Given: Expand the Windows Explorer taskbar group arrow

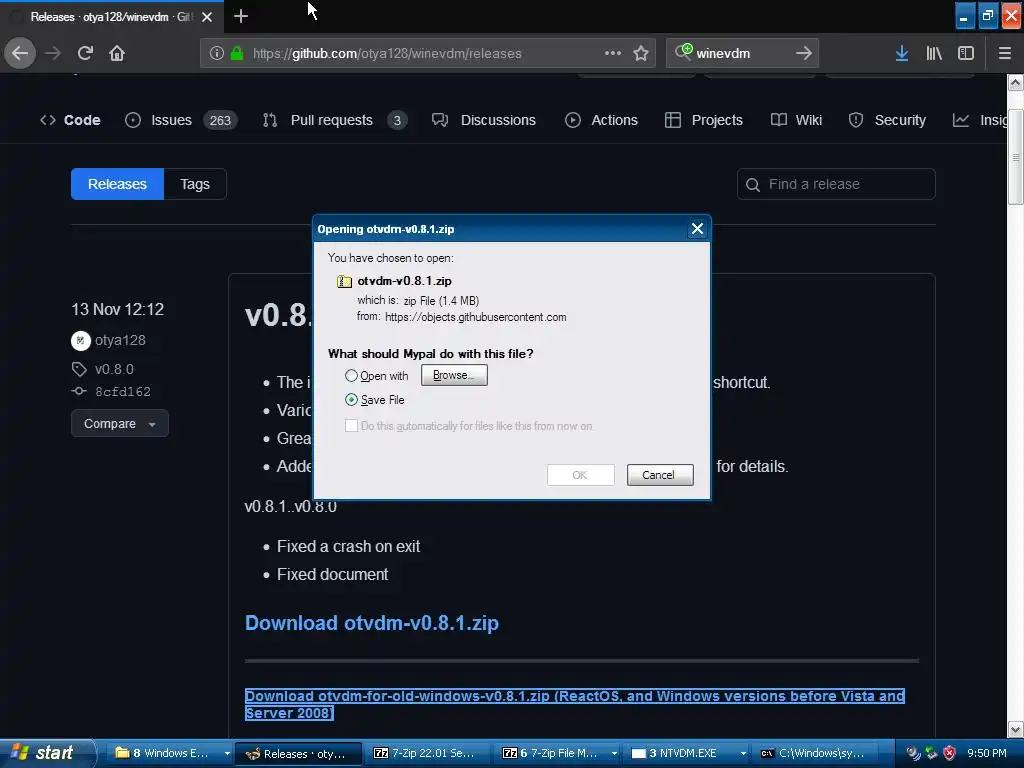Looking at the screenshot, I should point(227,754).
